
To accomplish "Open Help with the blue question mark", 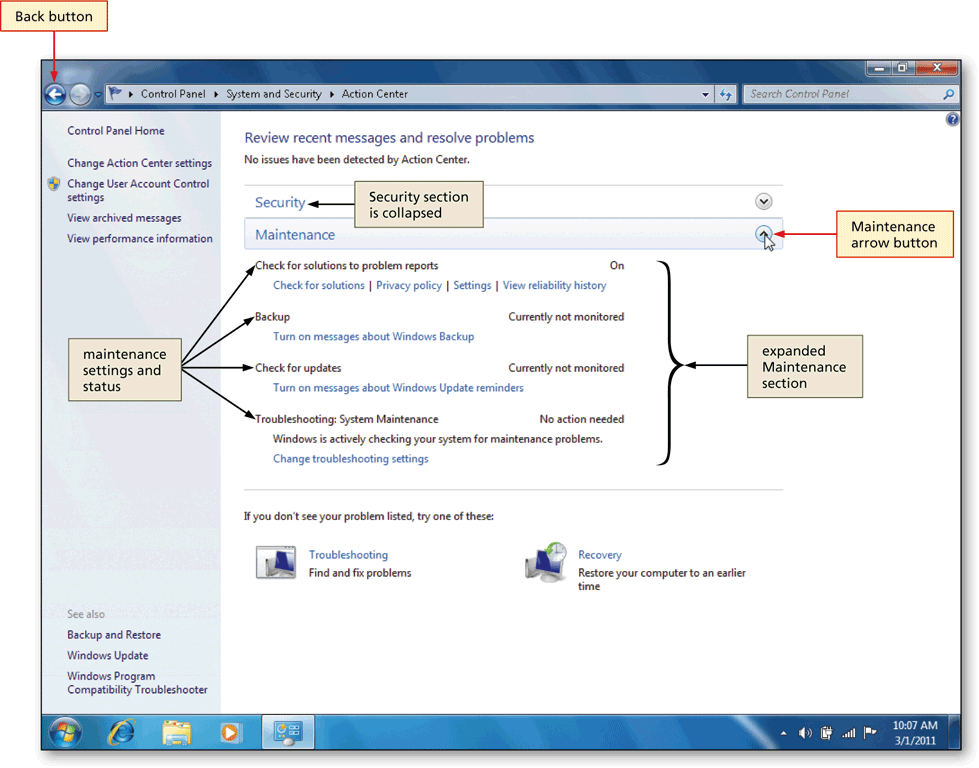I will (952, 119).
